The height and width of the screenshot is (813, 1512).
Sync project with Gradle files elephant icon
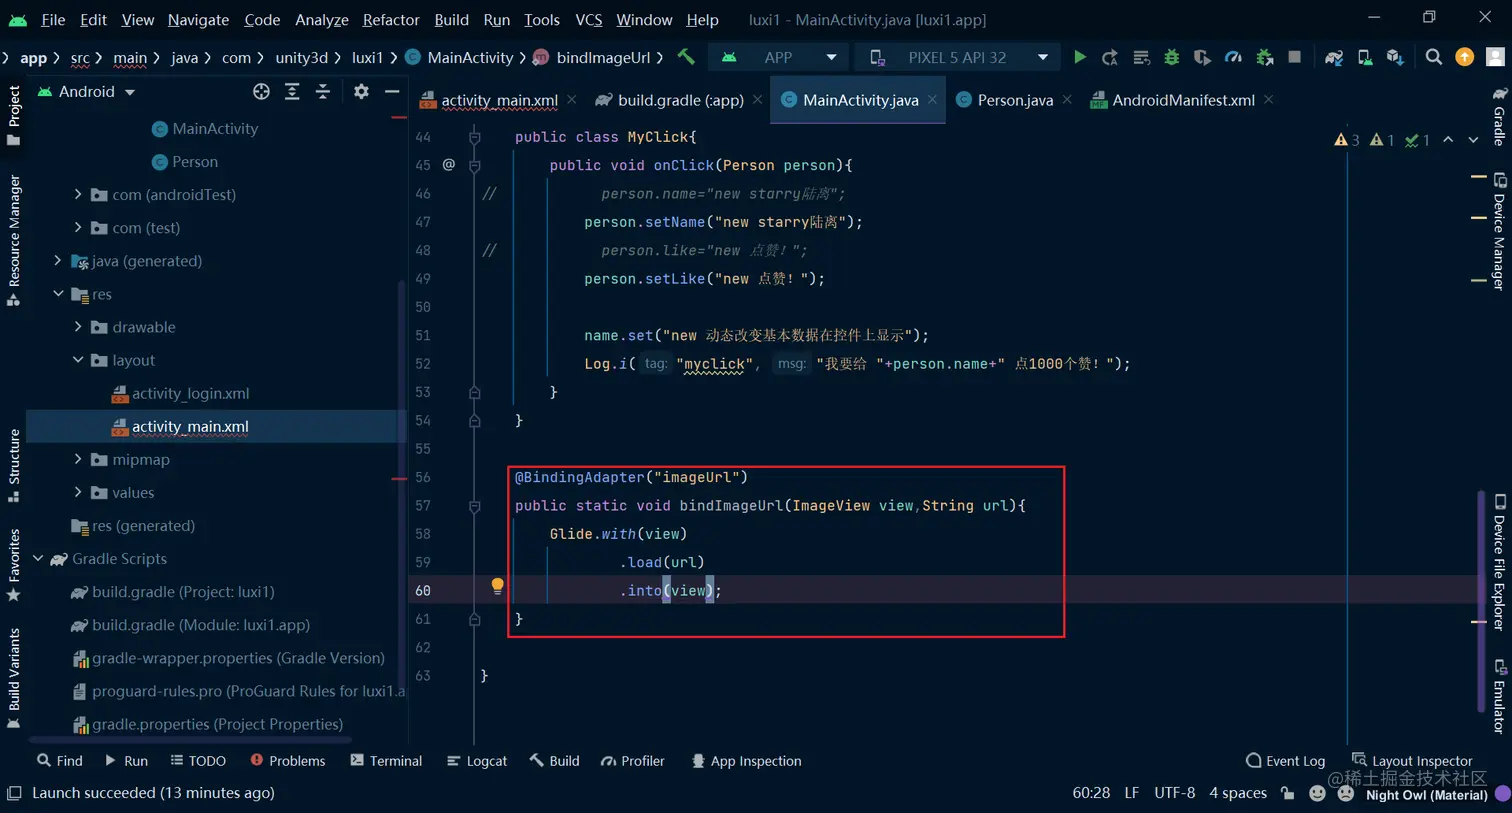tap(1333, 57)
